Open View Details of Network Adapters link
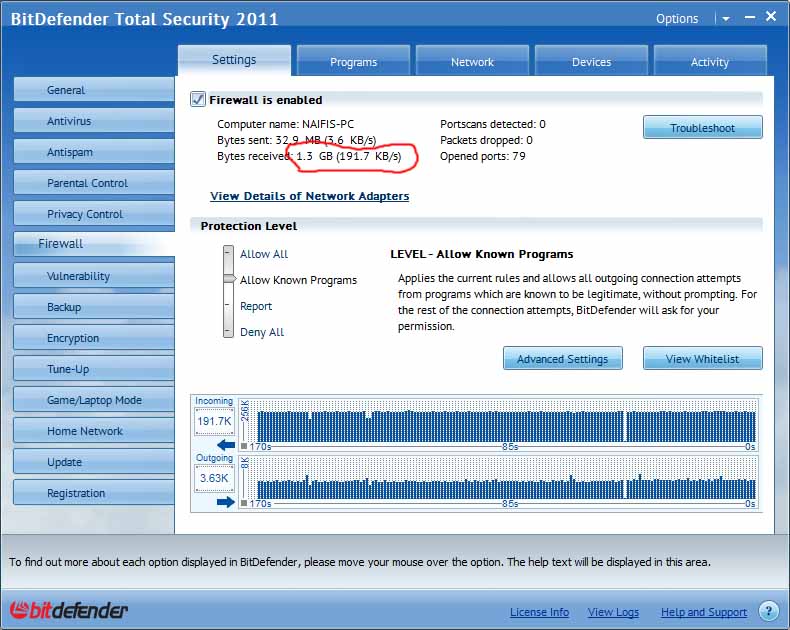This screenshot has width=790, height=630. [x=309, y=196]
